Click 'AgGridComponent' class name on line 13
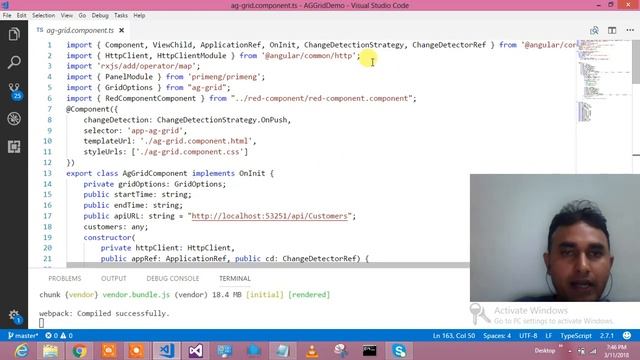Viewport: 640px width, 360px height. coord(155,173)
